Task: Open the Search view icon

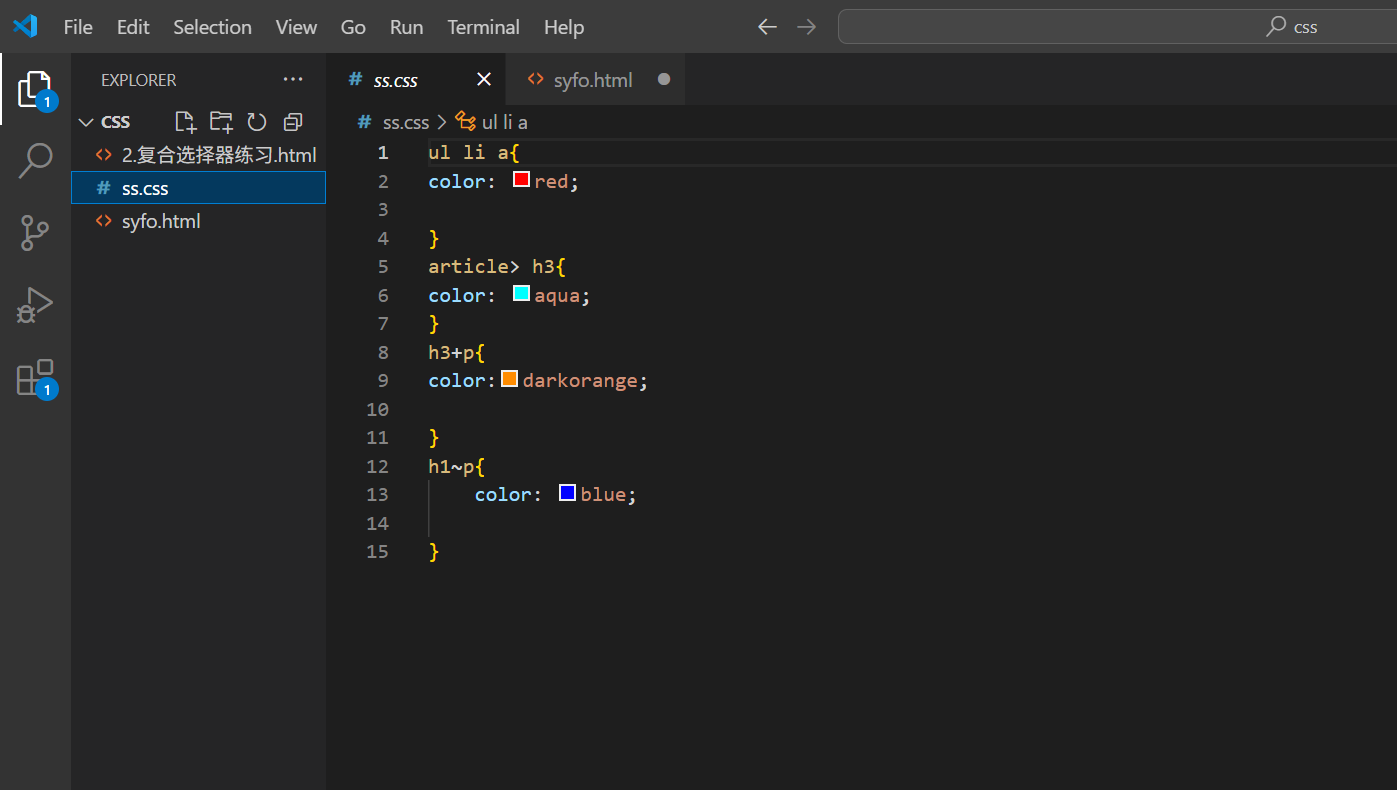Action: click(x=35, y=160)
